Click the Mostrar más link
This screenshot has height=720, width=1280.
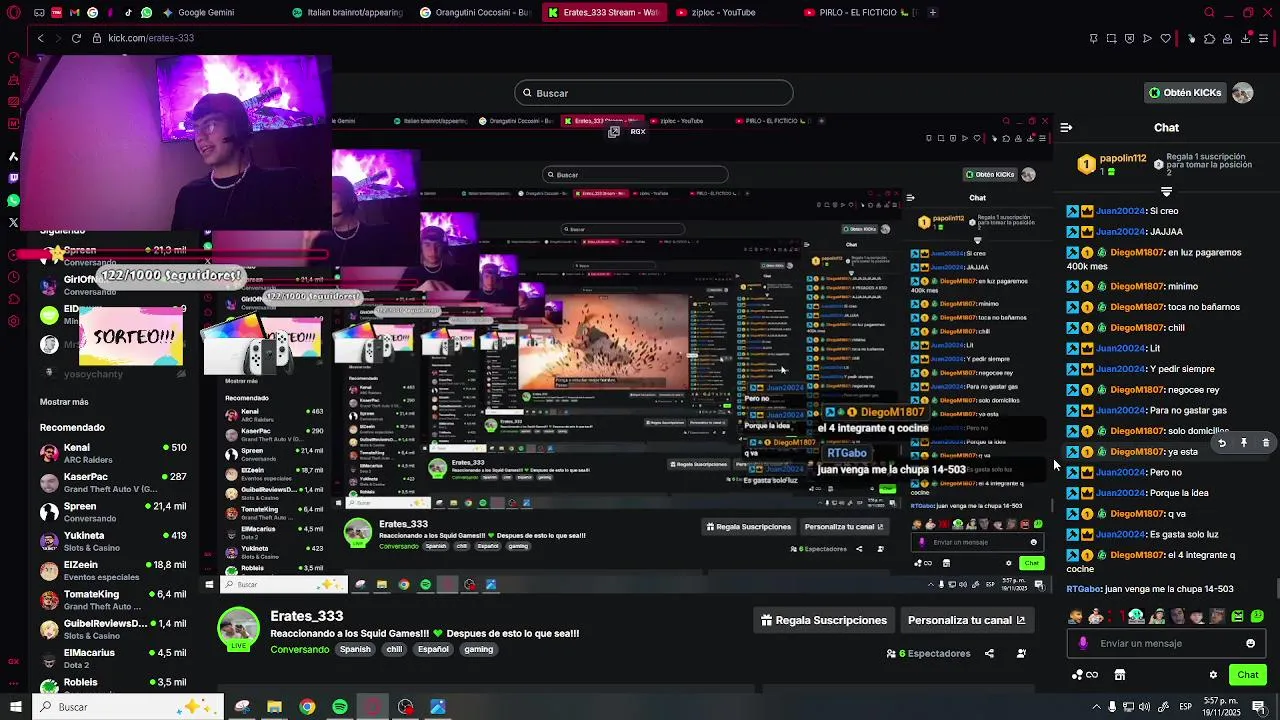pos(64,402)
